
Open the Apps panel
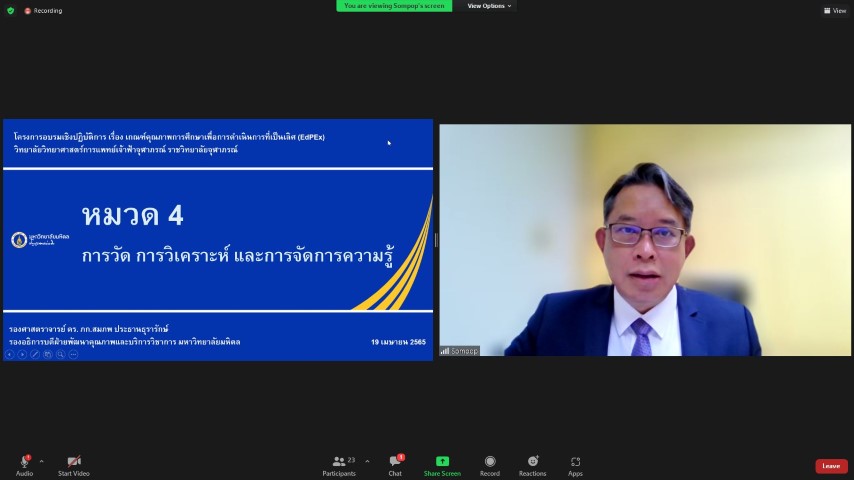click(x=575, y=462)
